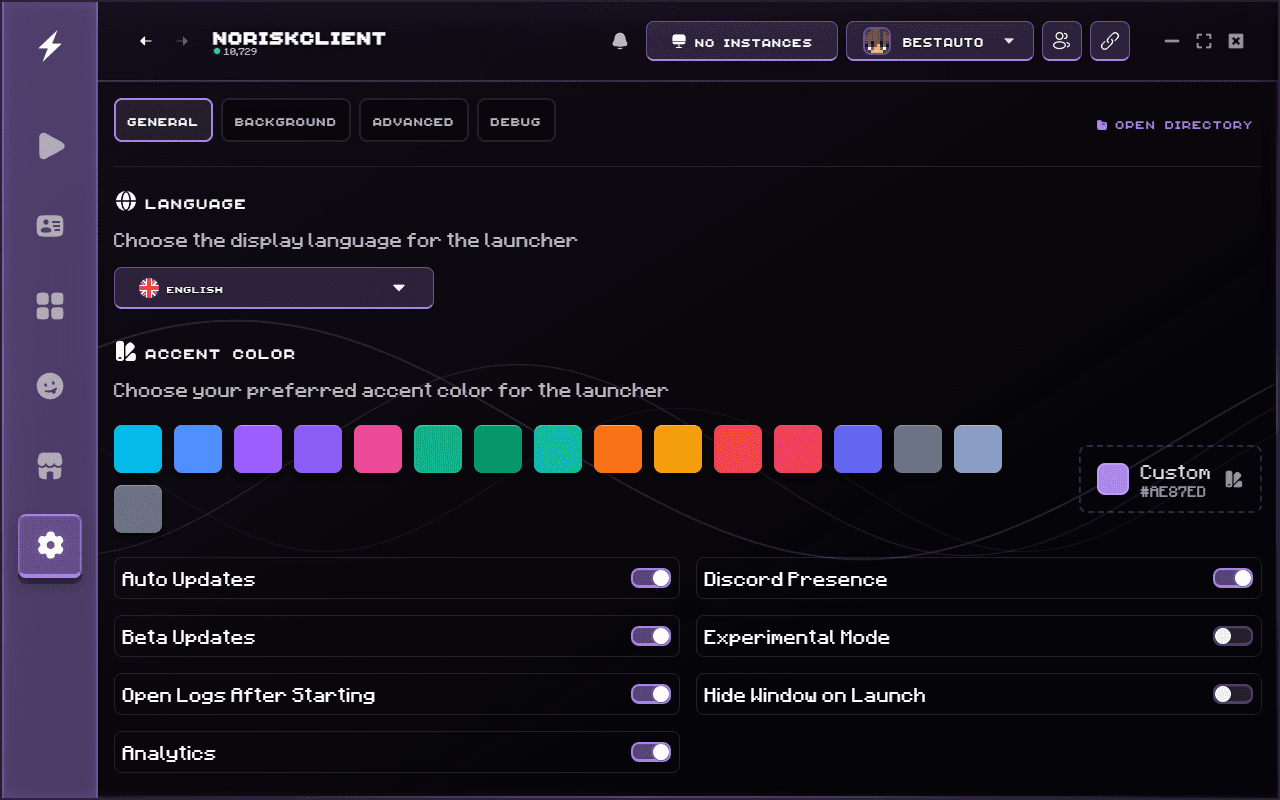Image resolution: width=1280 pixels, height=800 pixels.
Task: Open the Play section in sidebar
Action: (x=50, y=146)
